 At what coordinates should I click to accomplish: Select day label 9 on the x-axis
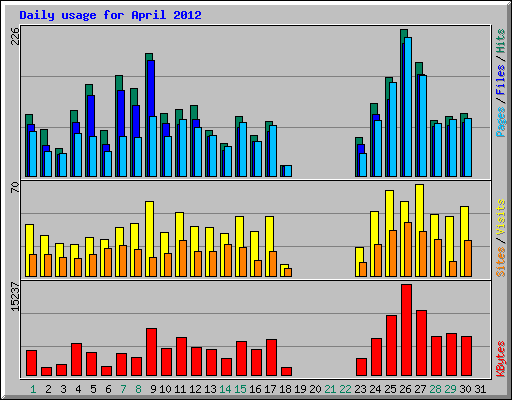pyautogui.click(x=153, y=389)
